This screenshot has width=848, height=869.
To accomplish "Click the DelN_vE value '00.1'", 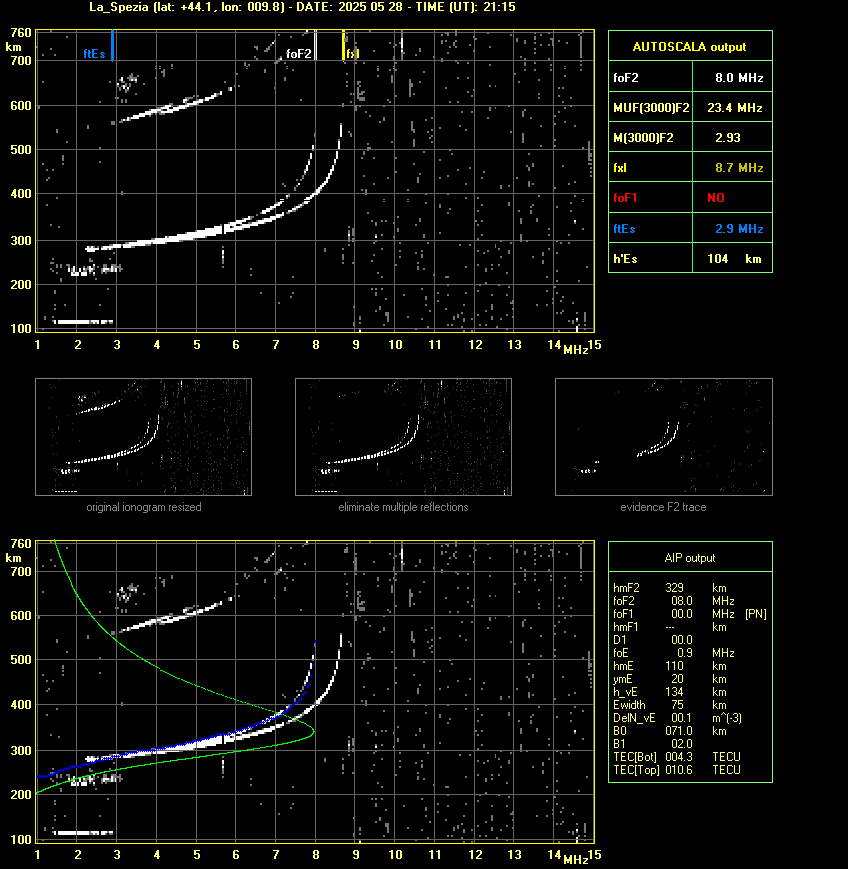I will point(682,718).
